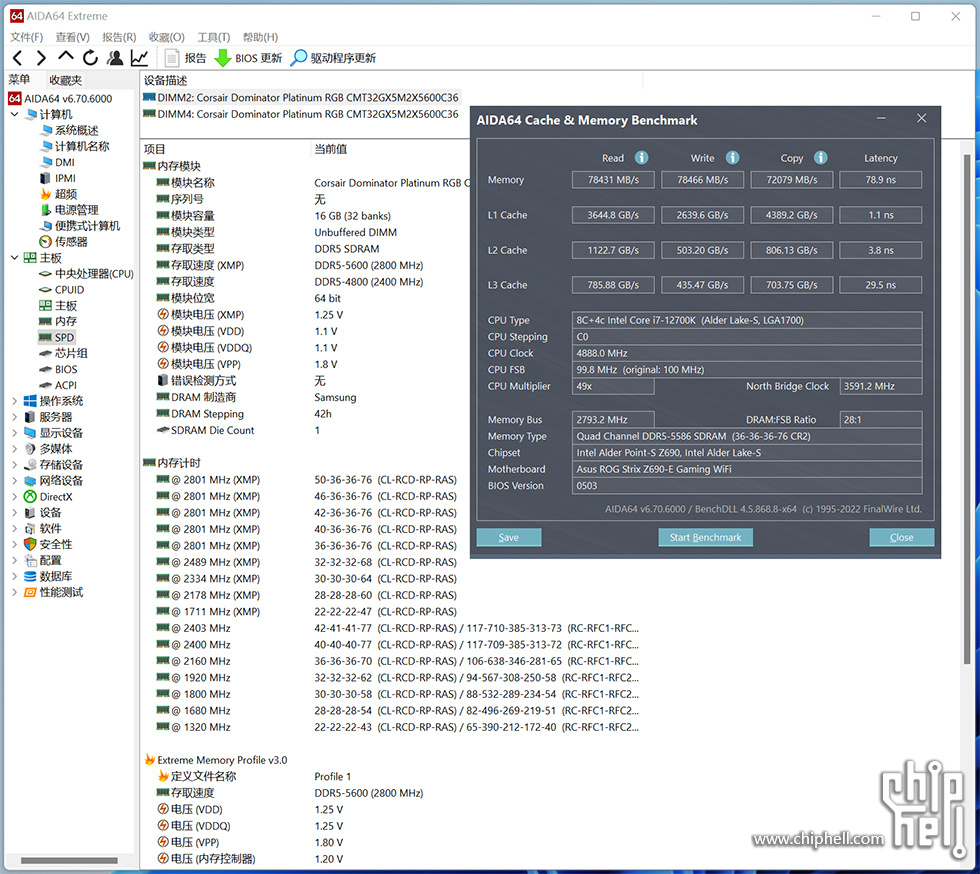
Task: Open the 工具(T) menu
Action: 213,37
